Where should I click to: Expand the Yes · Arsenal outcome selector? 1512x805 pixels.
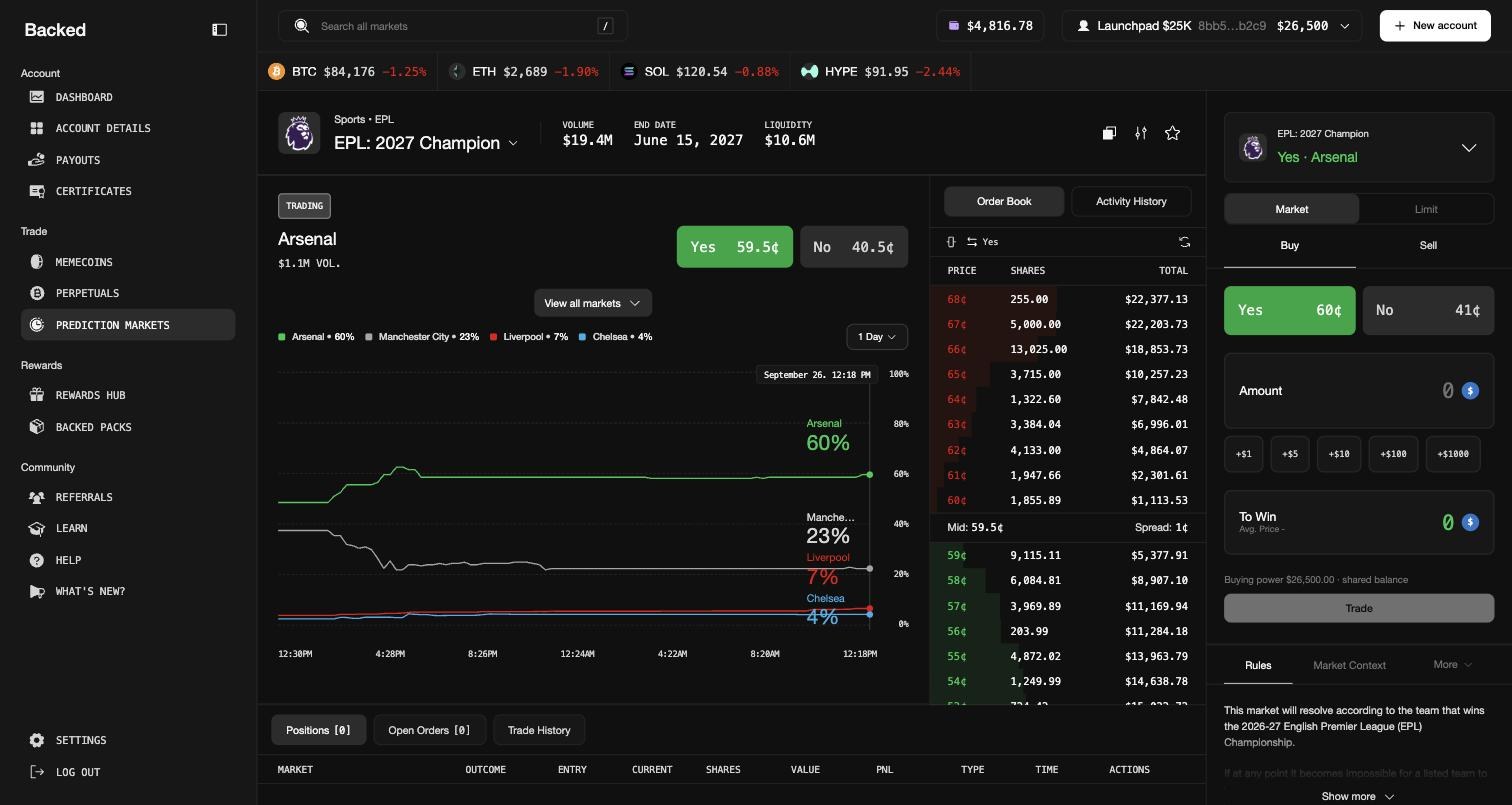tap(1359, 148)
